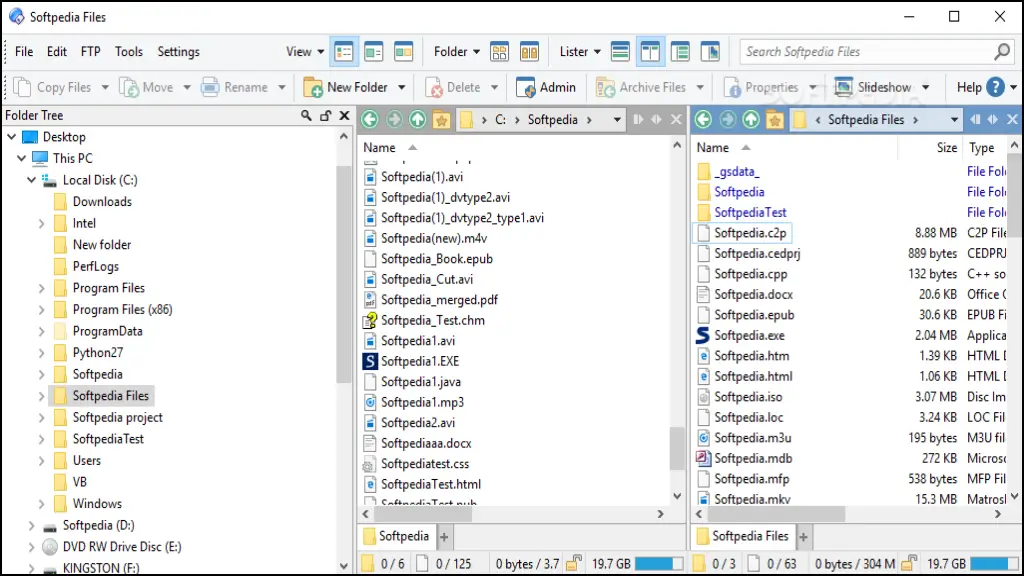Switch to third View layout icon

[x=404, y=52]
